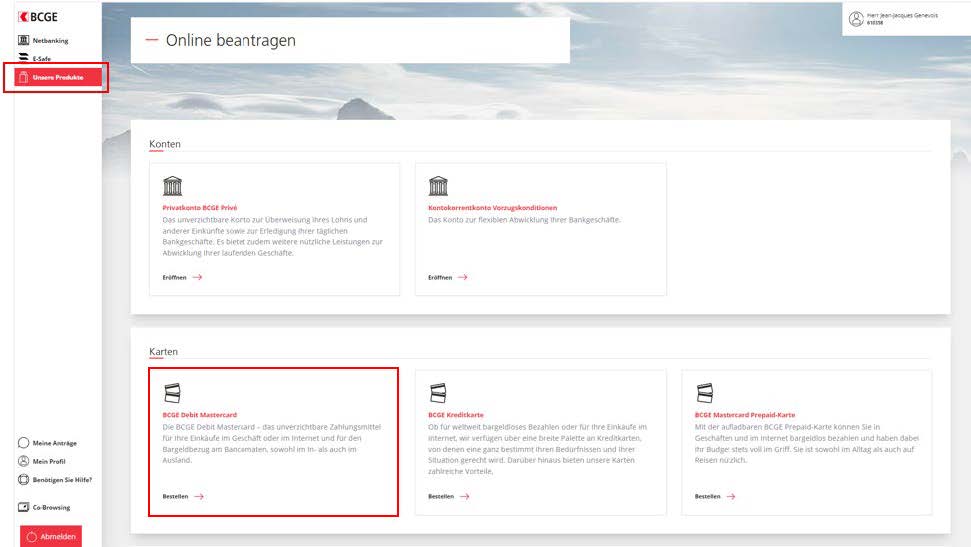Click the power icon in Abmelden
971x547 pixels.
click(x=32, y=536)
